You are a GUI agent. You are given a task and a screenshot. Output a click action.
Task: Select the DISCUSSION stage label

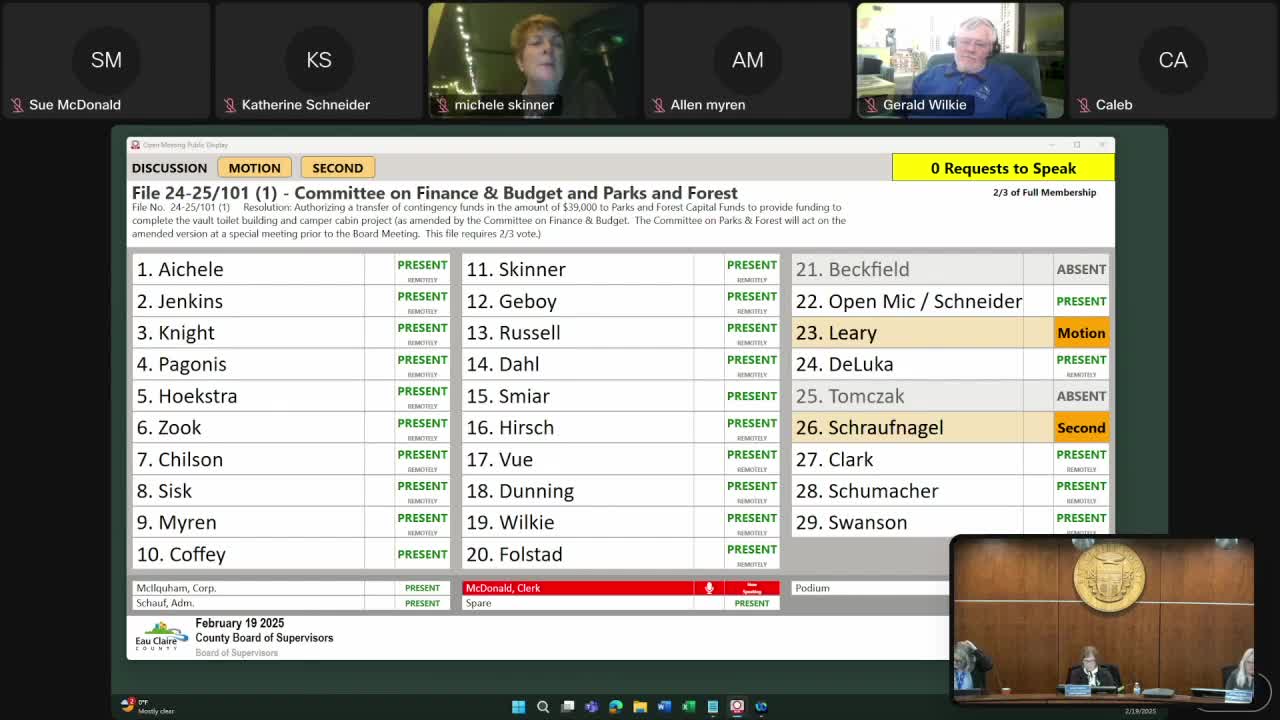pyautogui.click(x=169, y=168)
